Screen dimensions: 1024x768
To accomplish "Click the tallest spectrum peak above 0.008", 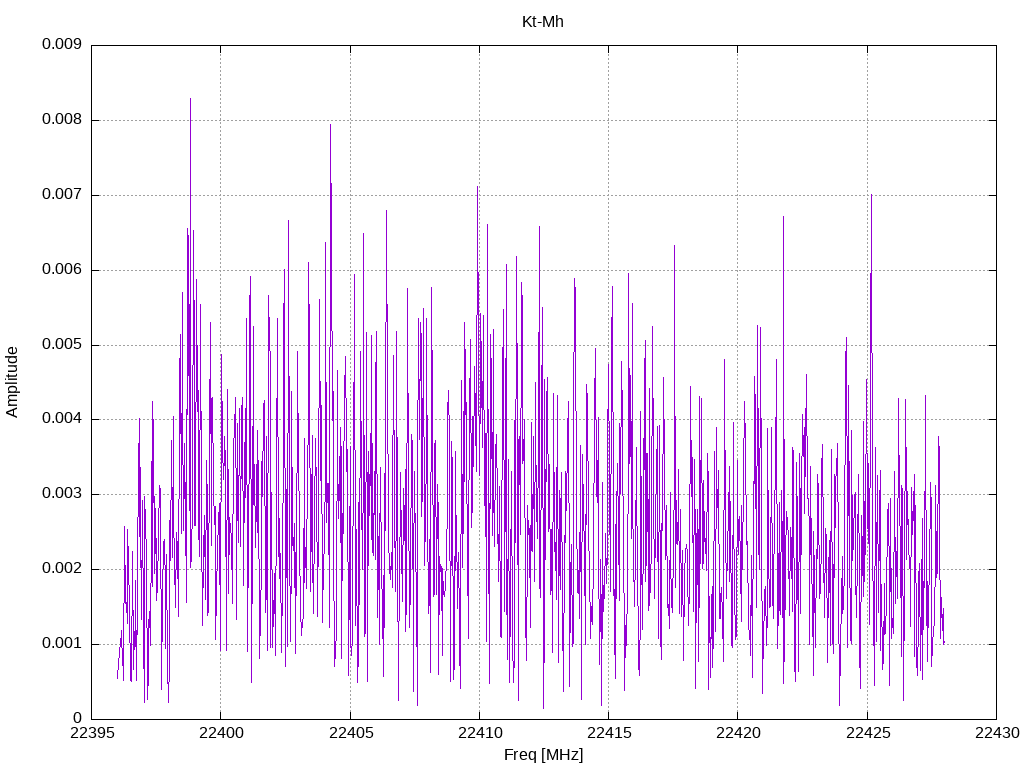I will point(191,100).
